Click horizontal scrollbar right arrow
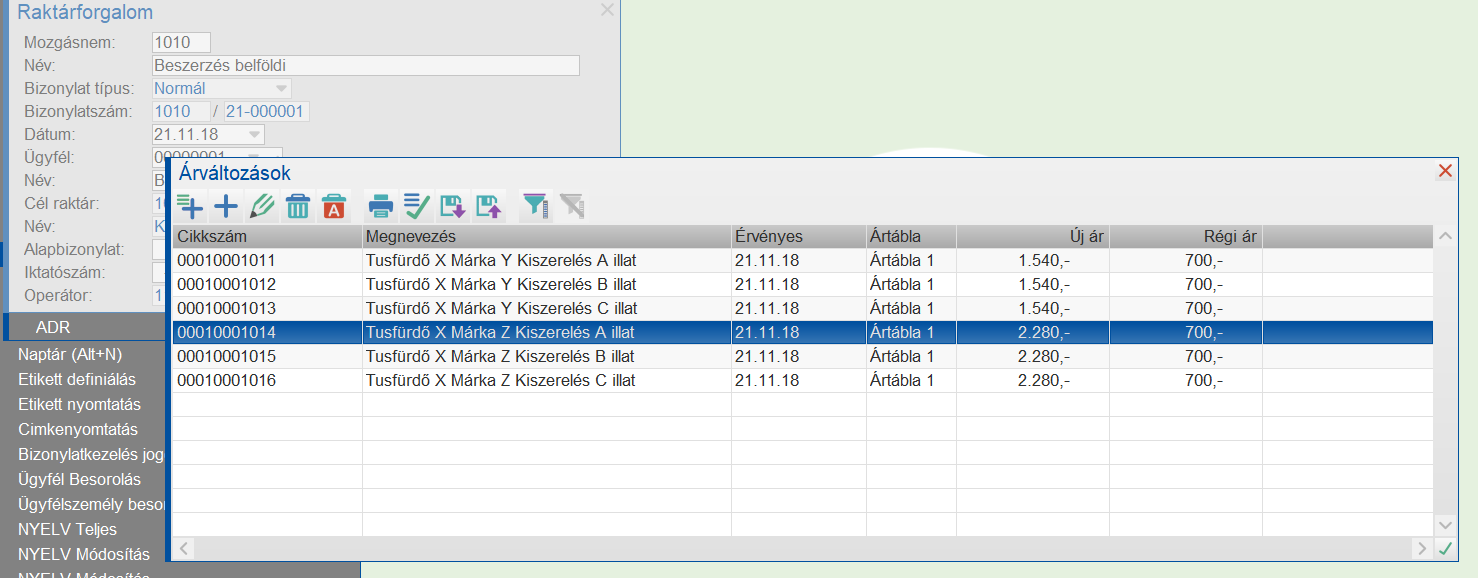 [x=1422, y=548]
